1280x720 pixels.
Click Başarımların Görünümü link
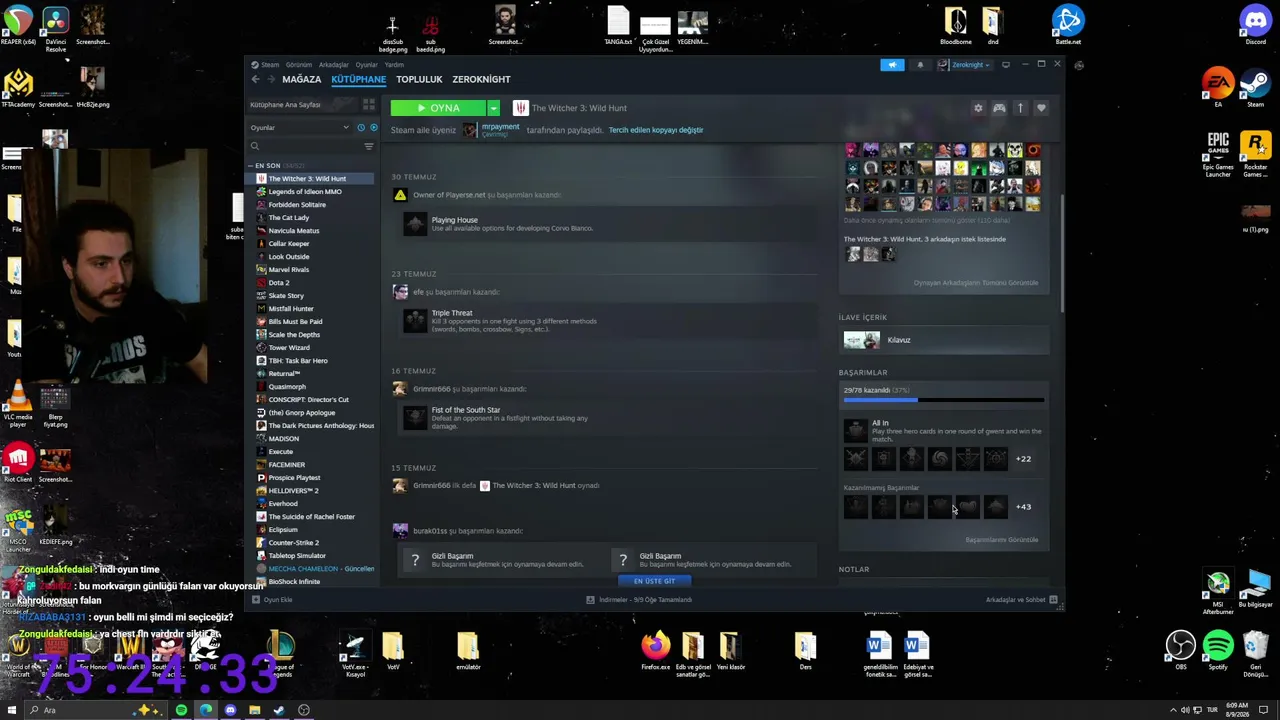tap(1001, 540)
